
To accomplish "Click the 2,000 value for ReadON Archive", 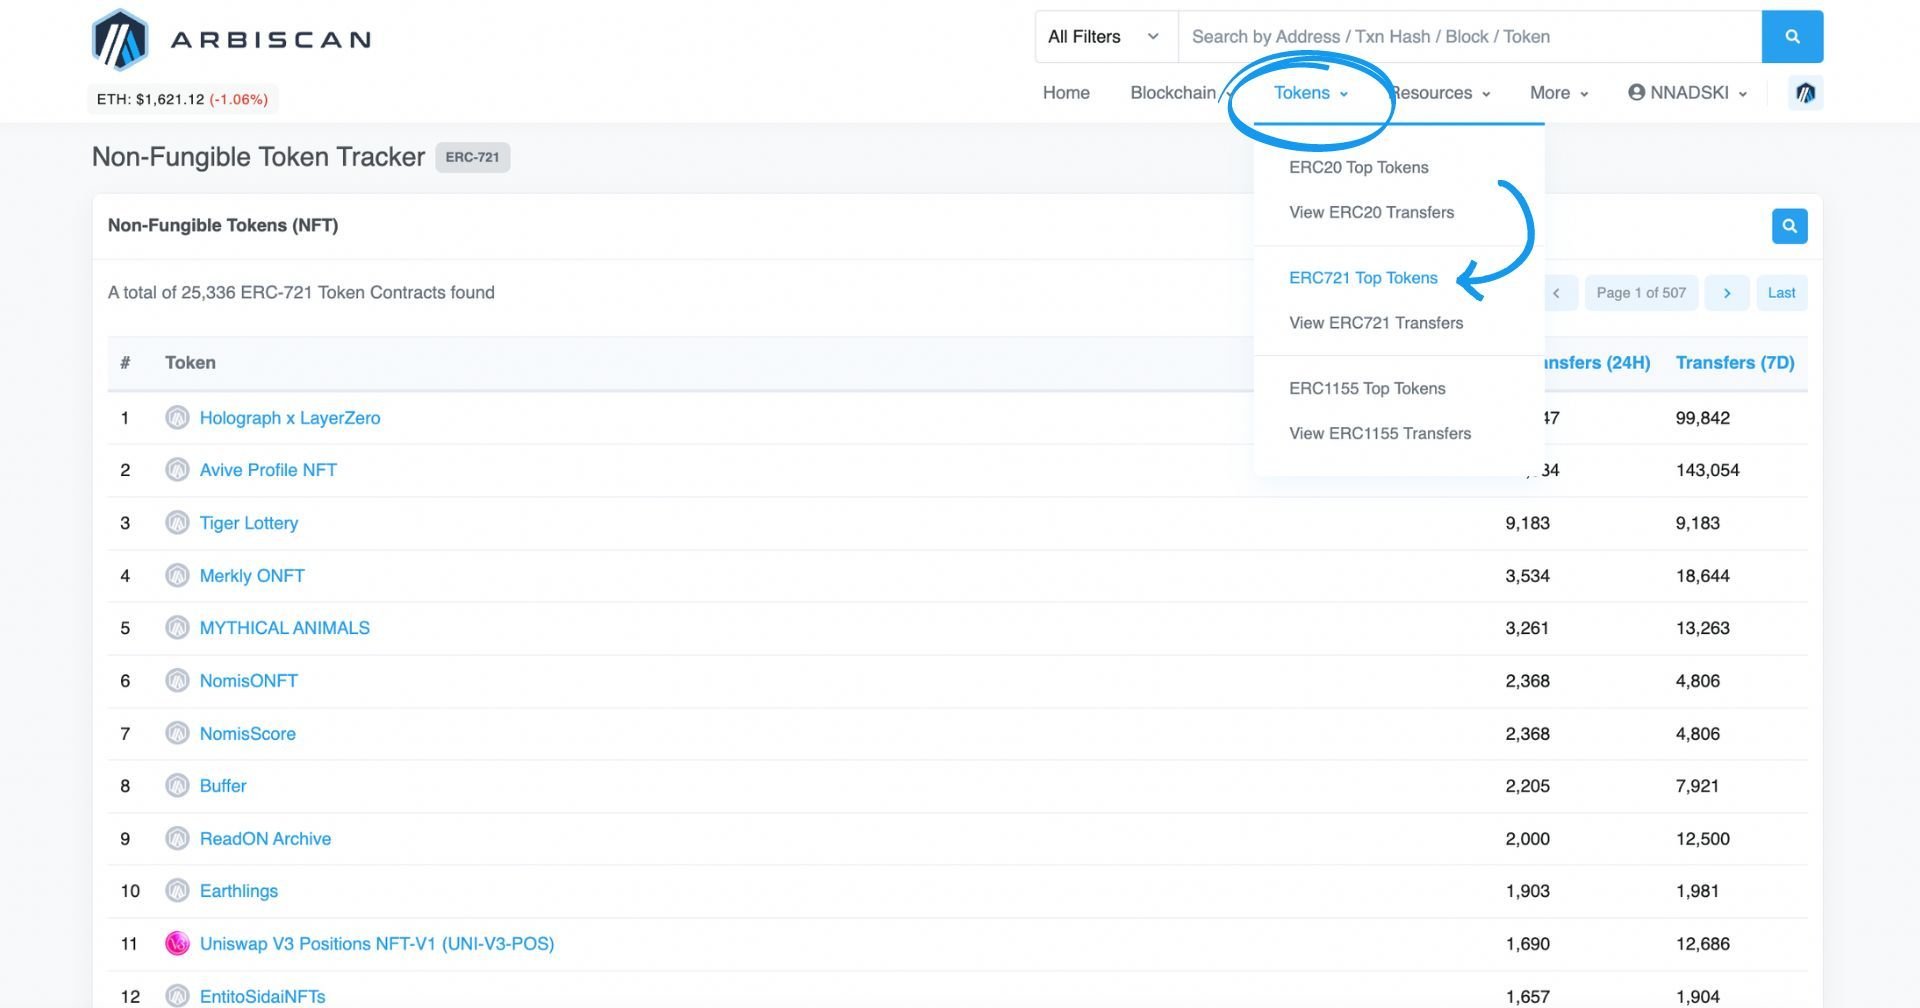I will pos(1528,839).
